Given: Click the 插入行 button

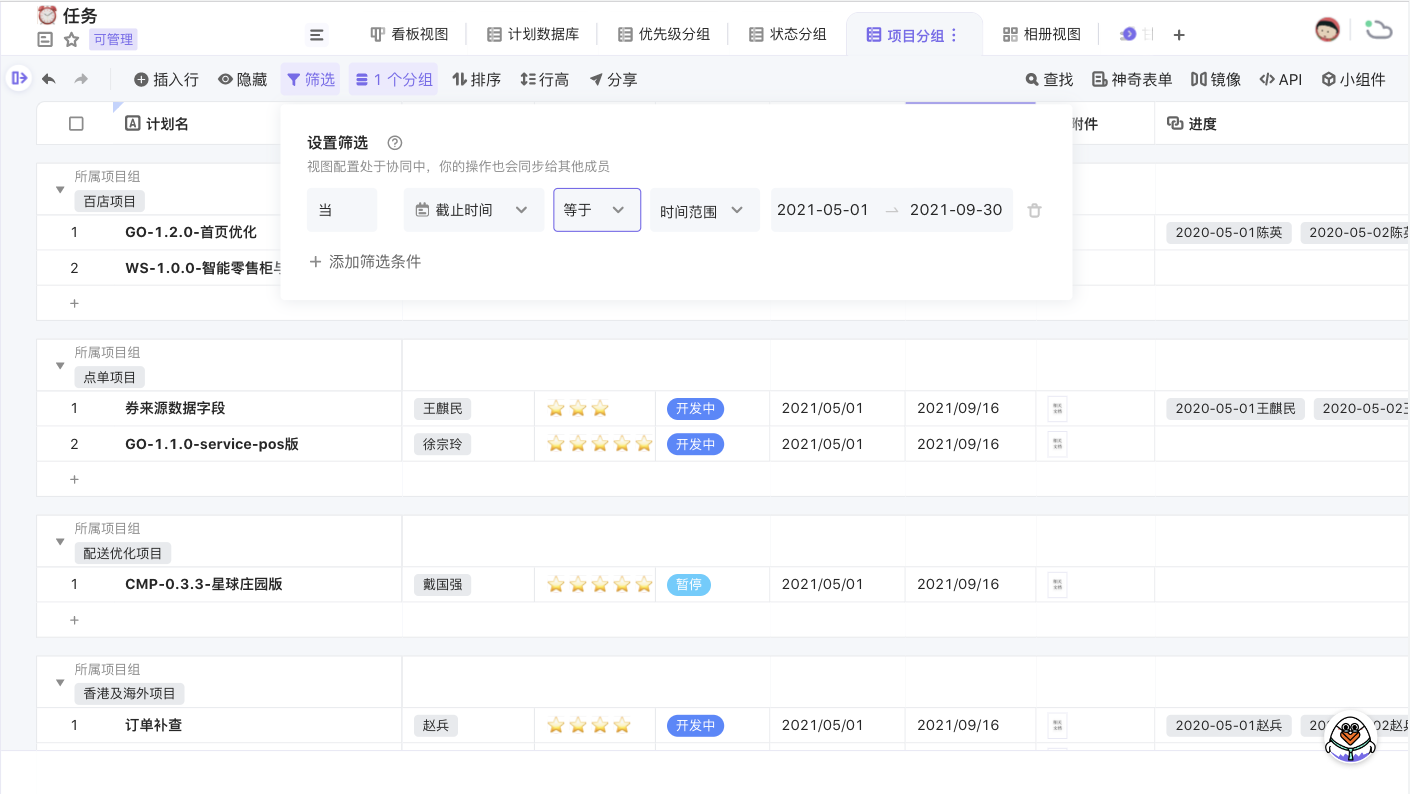Looking at the screenshot, I should [x=166, y=79].
